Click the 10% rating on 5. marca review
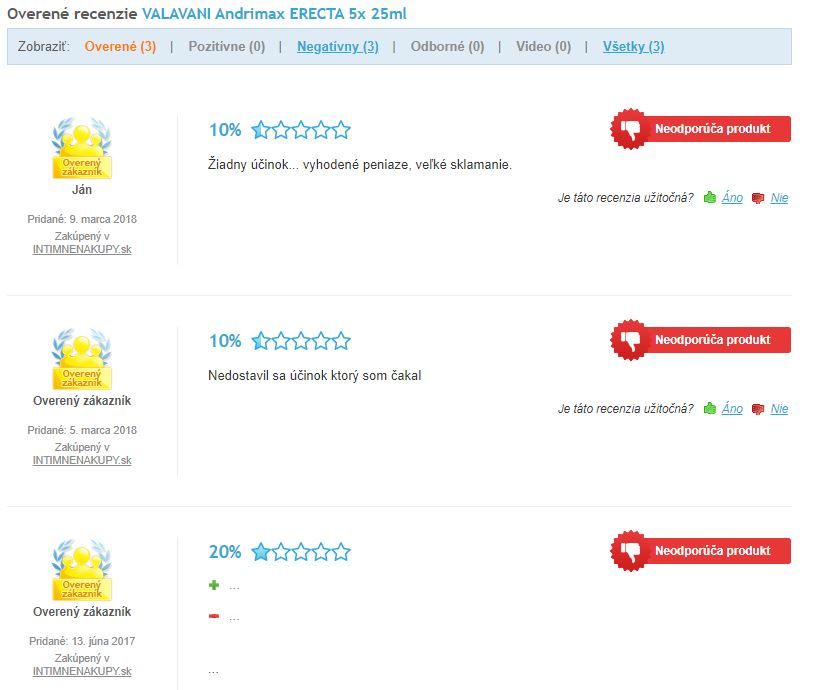 click(225, 341)
